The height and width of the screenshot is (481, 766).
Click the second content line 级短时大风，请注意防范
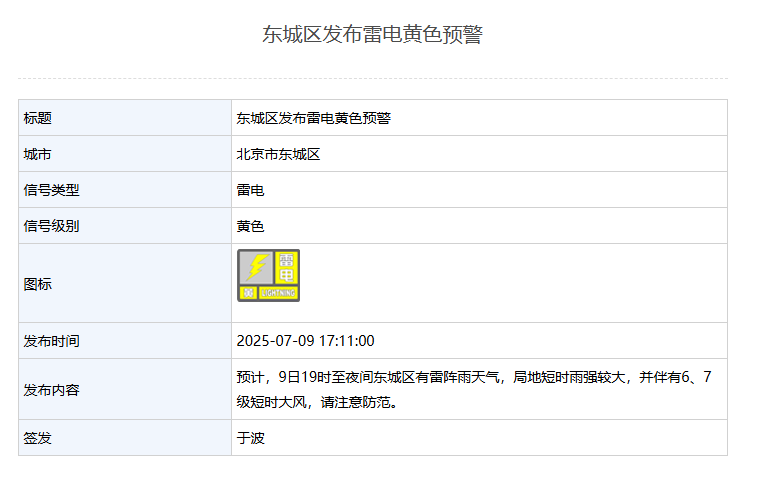(317, 402)
